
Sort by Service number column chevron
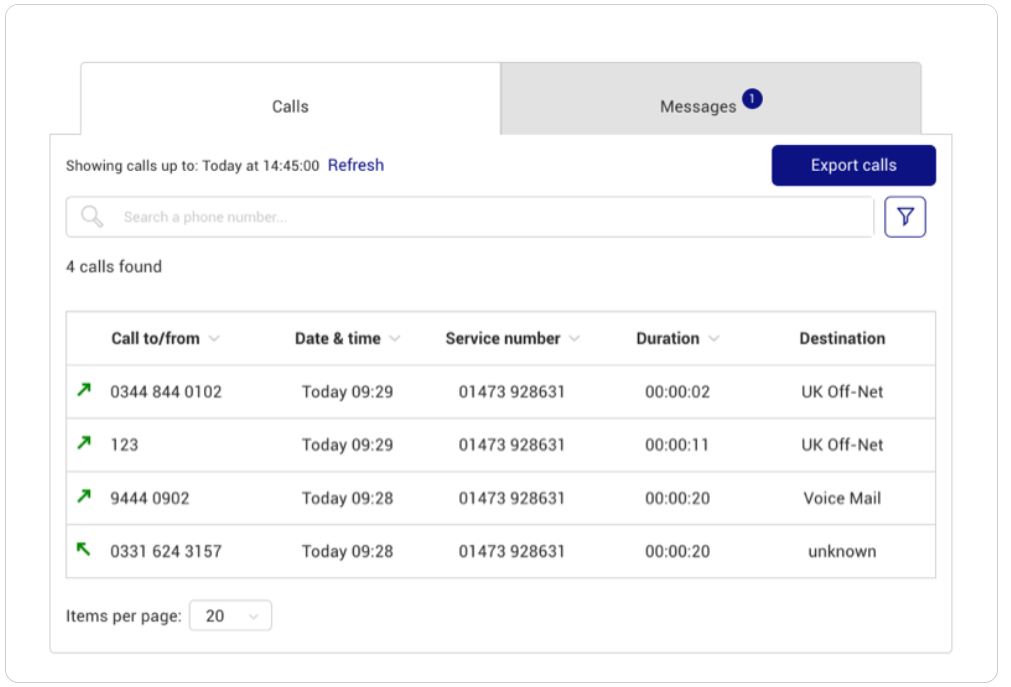(574, 339)
